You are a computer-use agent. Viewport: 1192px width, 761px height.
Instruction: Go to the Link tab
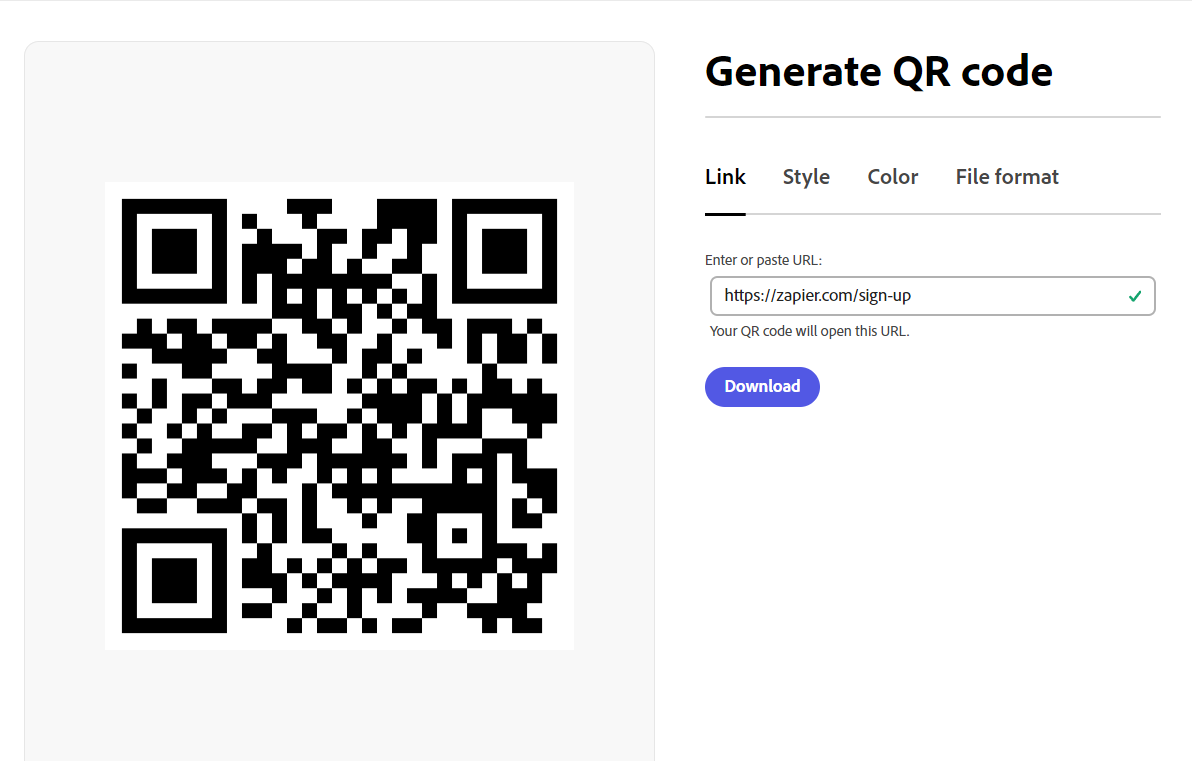[725, 177]
